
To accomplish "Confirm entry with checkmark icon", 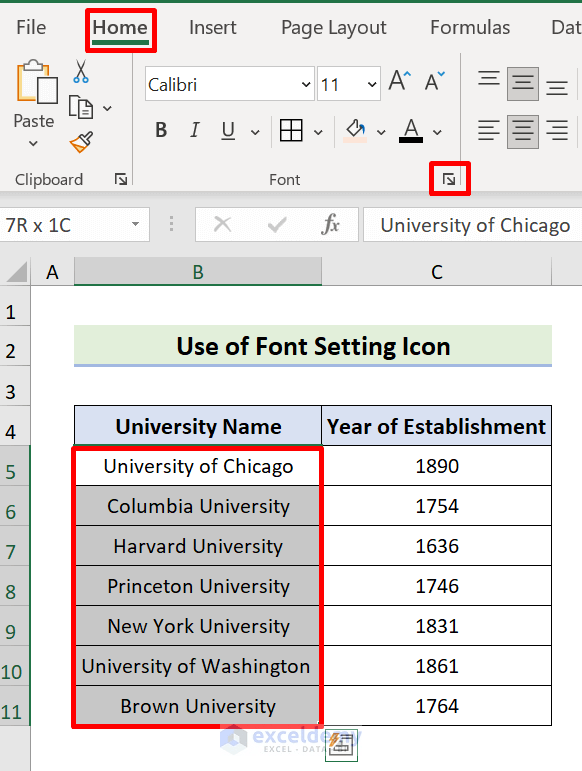I will pos(277,225).
